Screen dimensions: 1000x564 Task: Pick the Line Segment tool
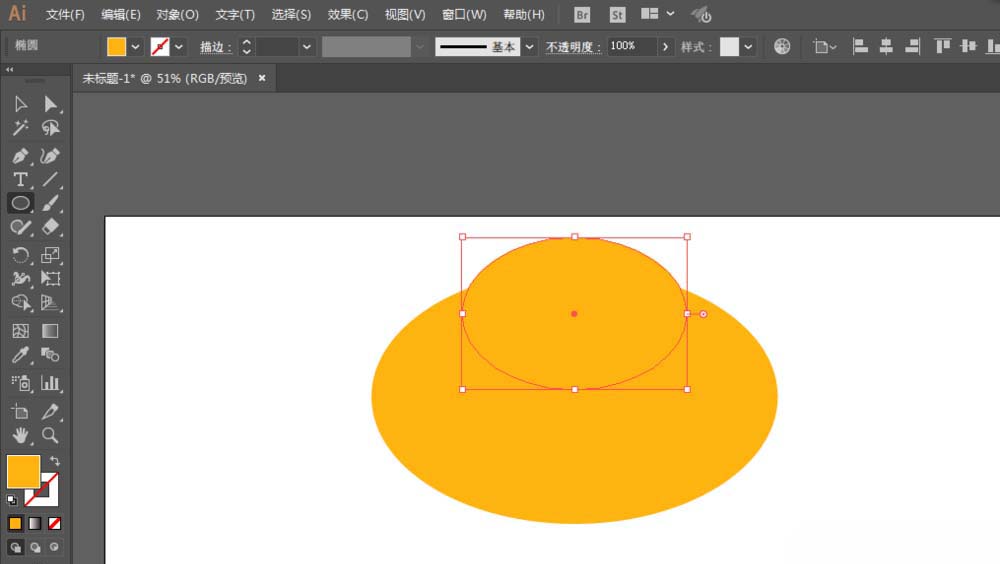pyautogui.click(x=50, y=179)
